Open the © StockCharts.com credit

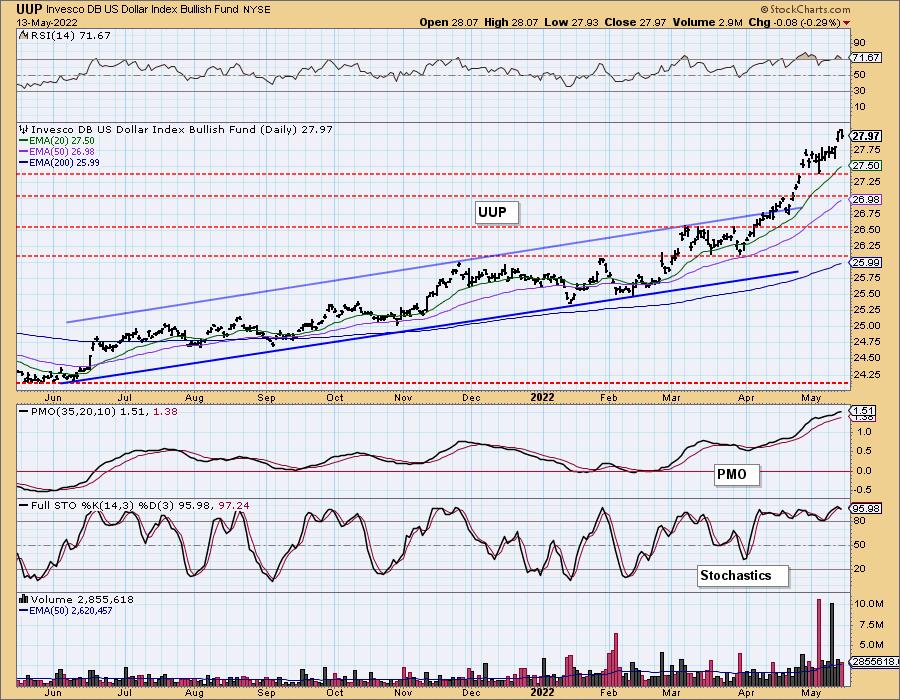pyautogui.click(x=805, y=9)
